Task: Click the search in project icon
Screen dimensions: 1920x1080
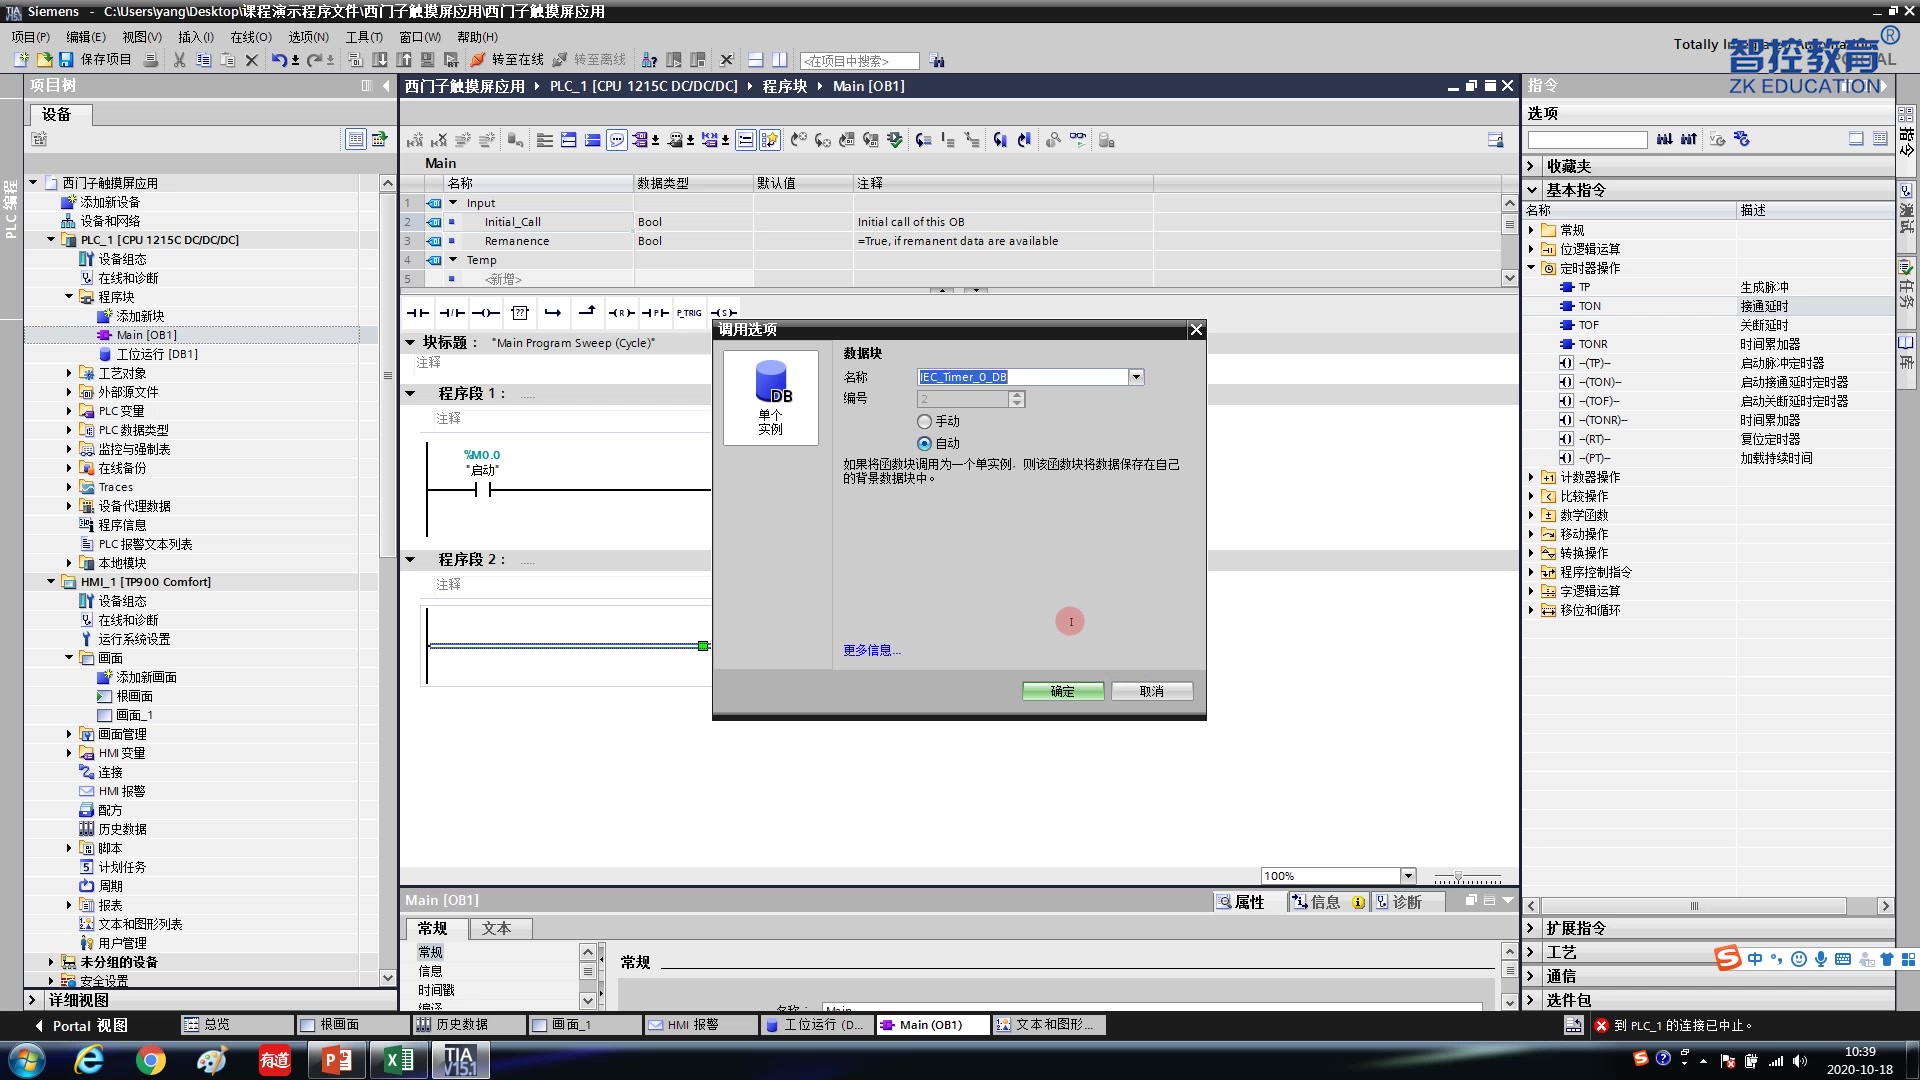Action: 936,61
